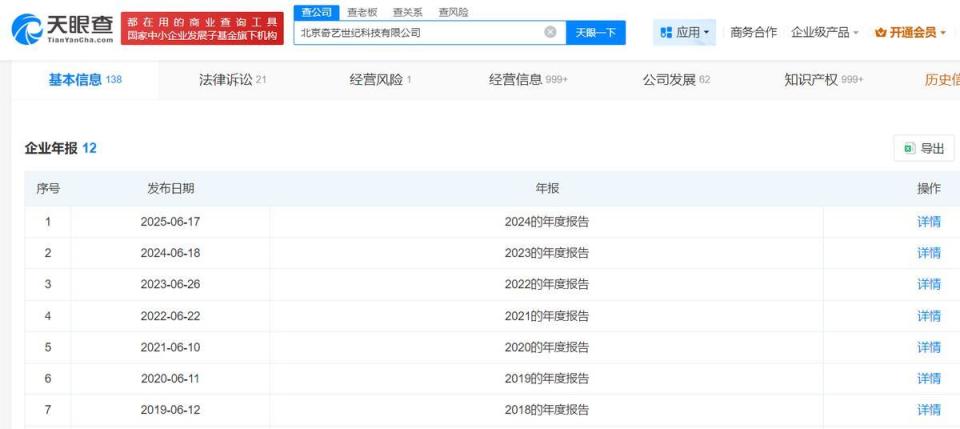Click the date 2024-06-18
Image resolution: width=960 pixels, height=429 pixels.
tap(170, 253)
